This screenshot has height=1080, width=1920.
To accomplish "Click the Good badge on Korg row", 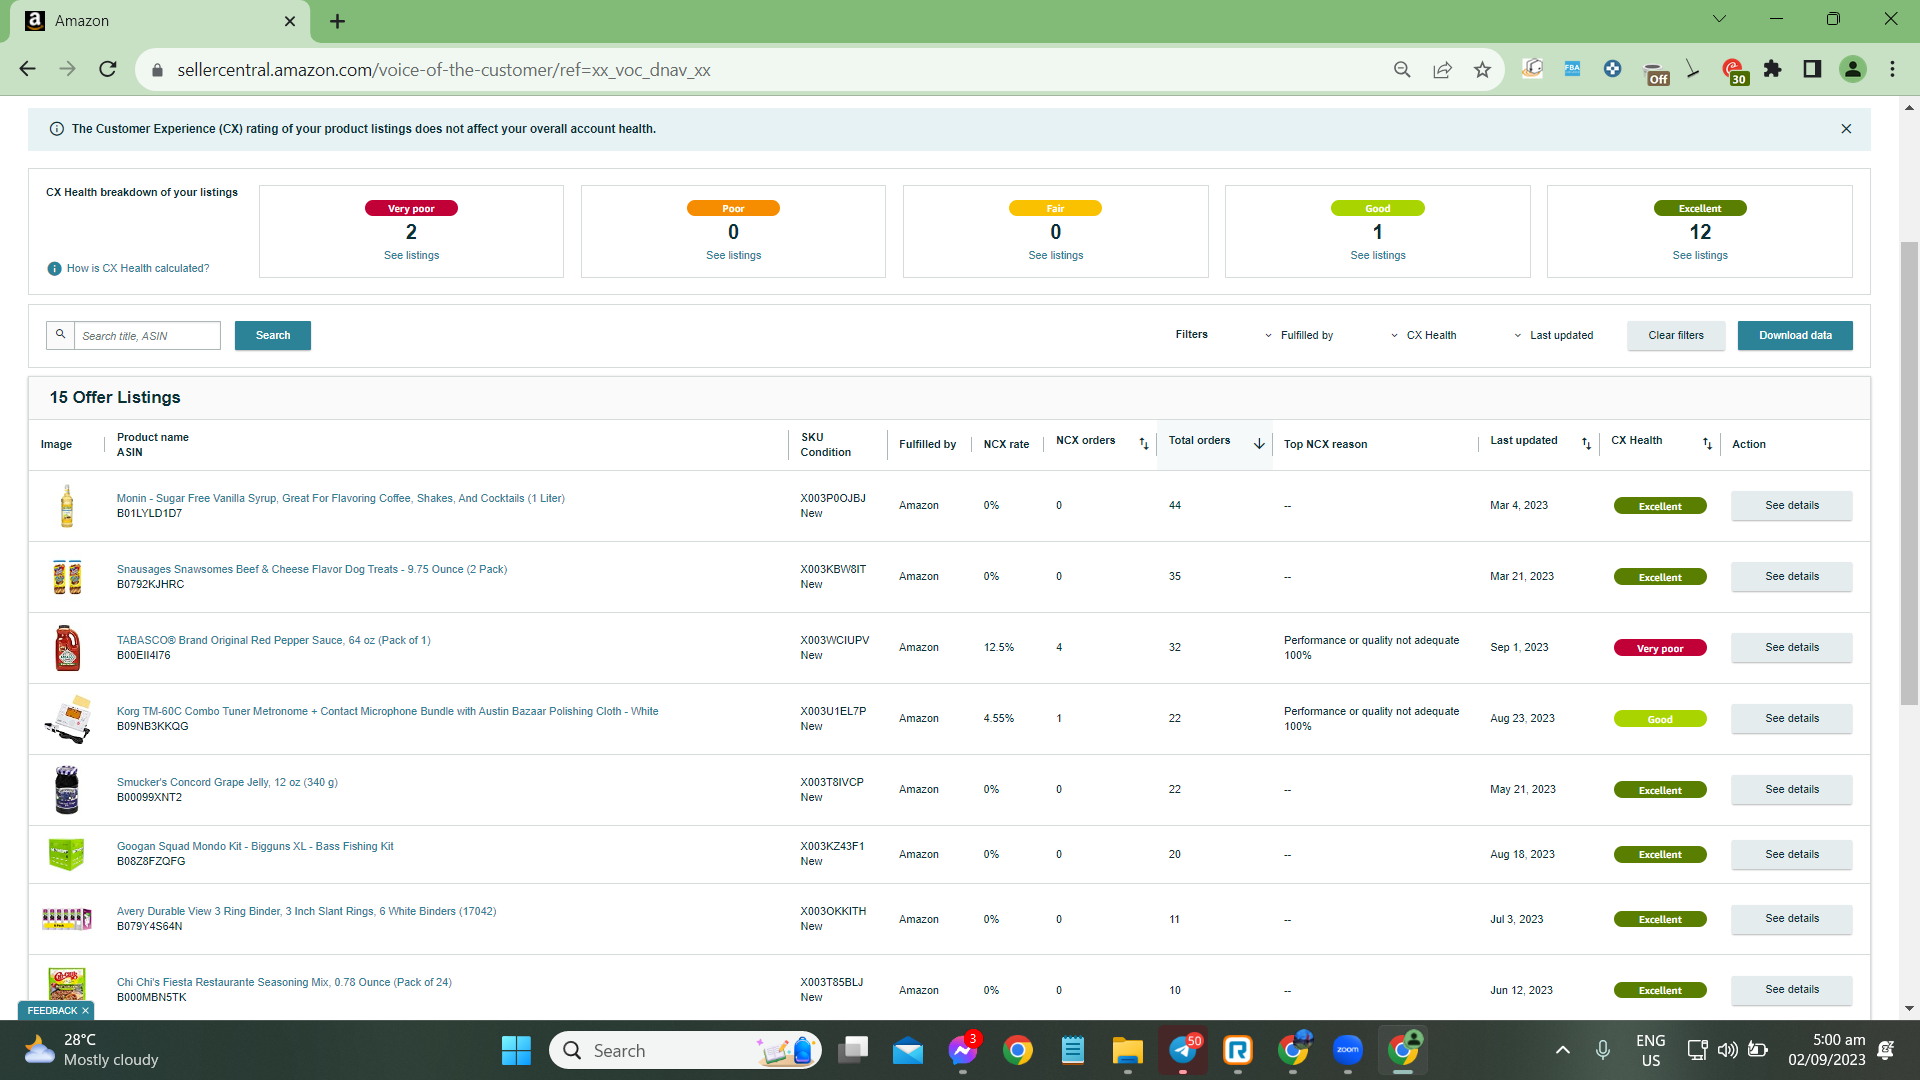I will (x=1660, y=719).
